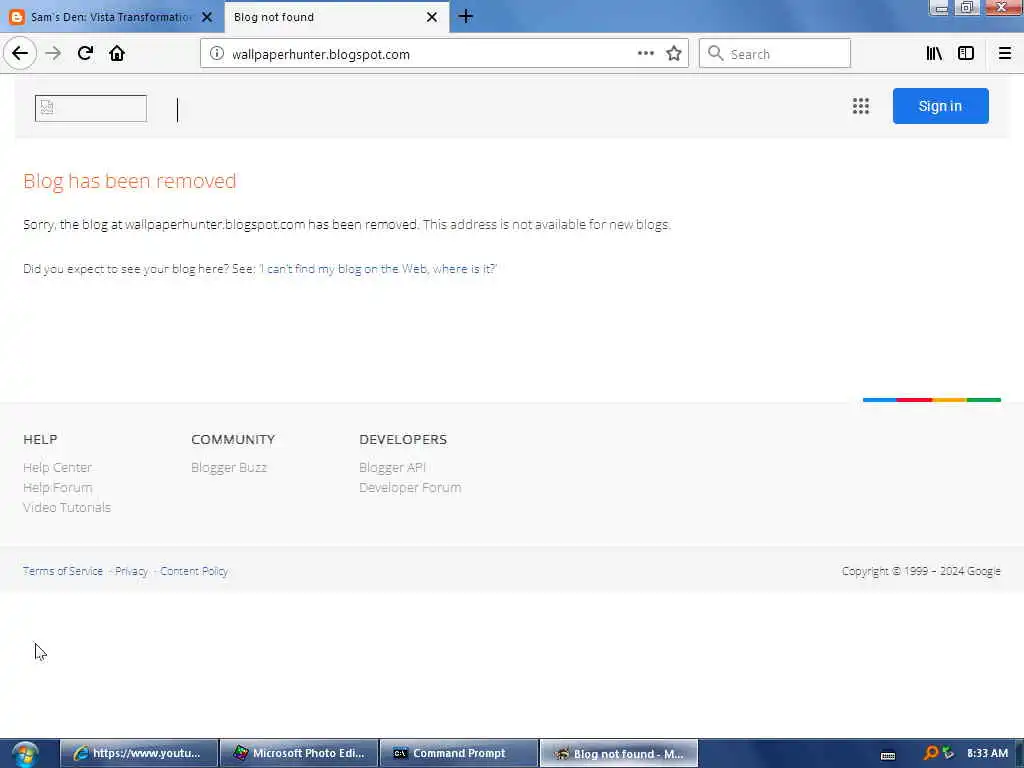
Task: Toggle the sidebar view
Action: point(966,54)
